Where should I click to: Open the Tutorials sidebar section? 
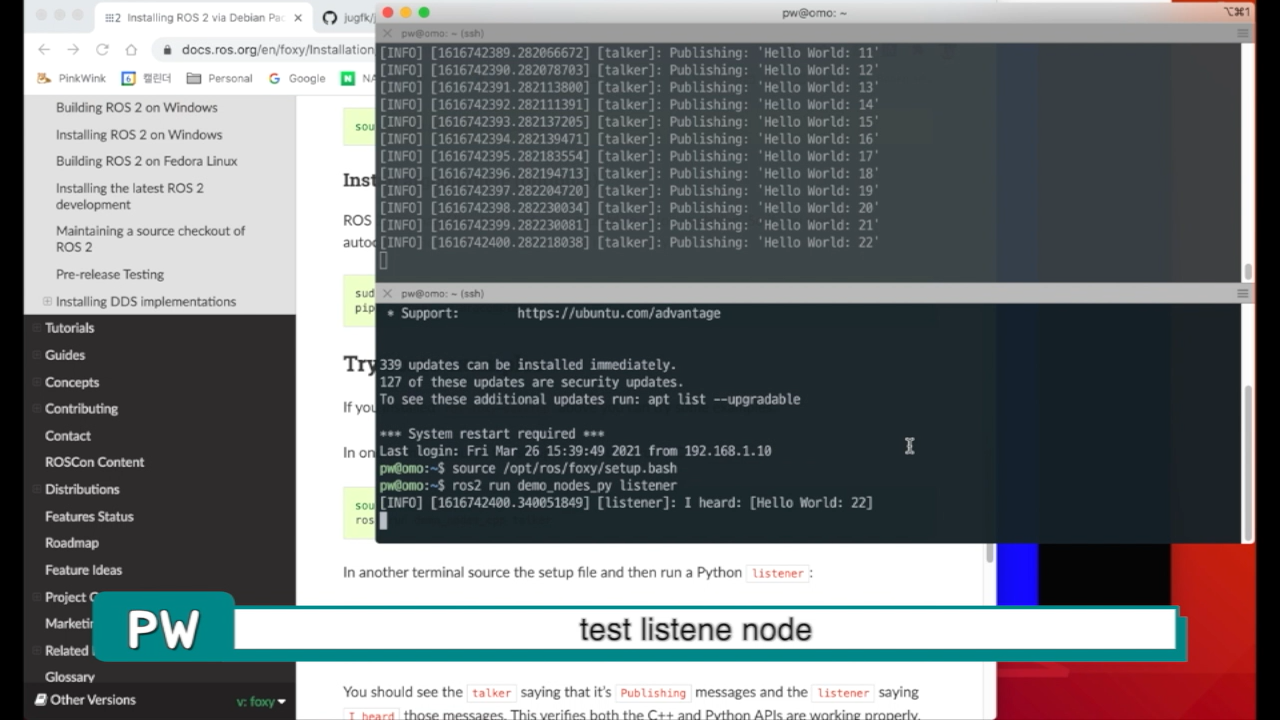(69, 328)
